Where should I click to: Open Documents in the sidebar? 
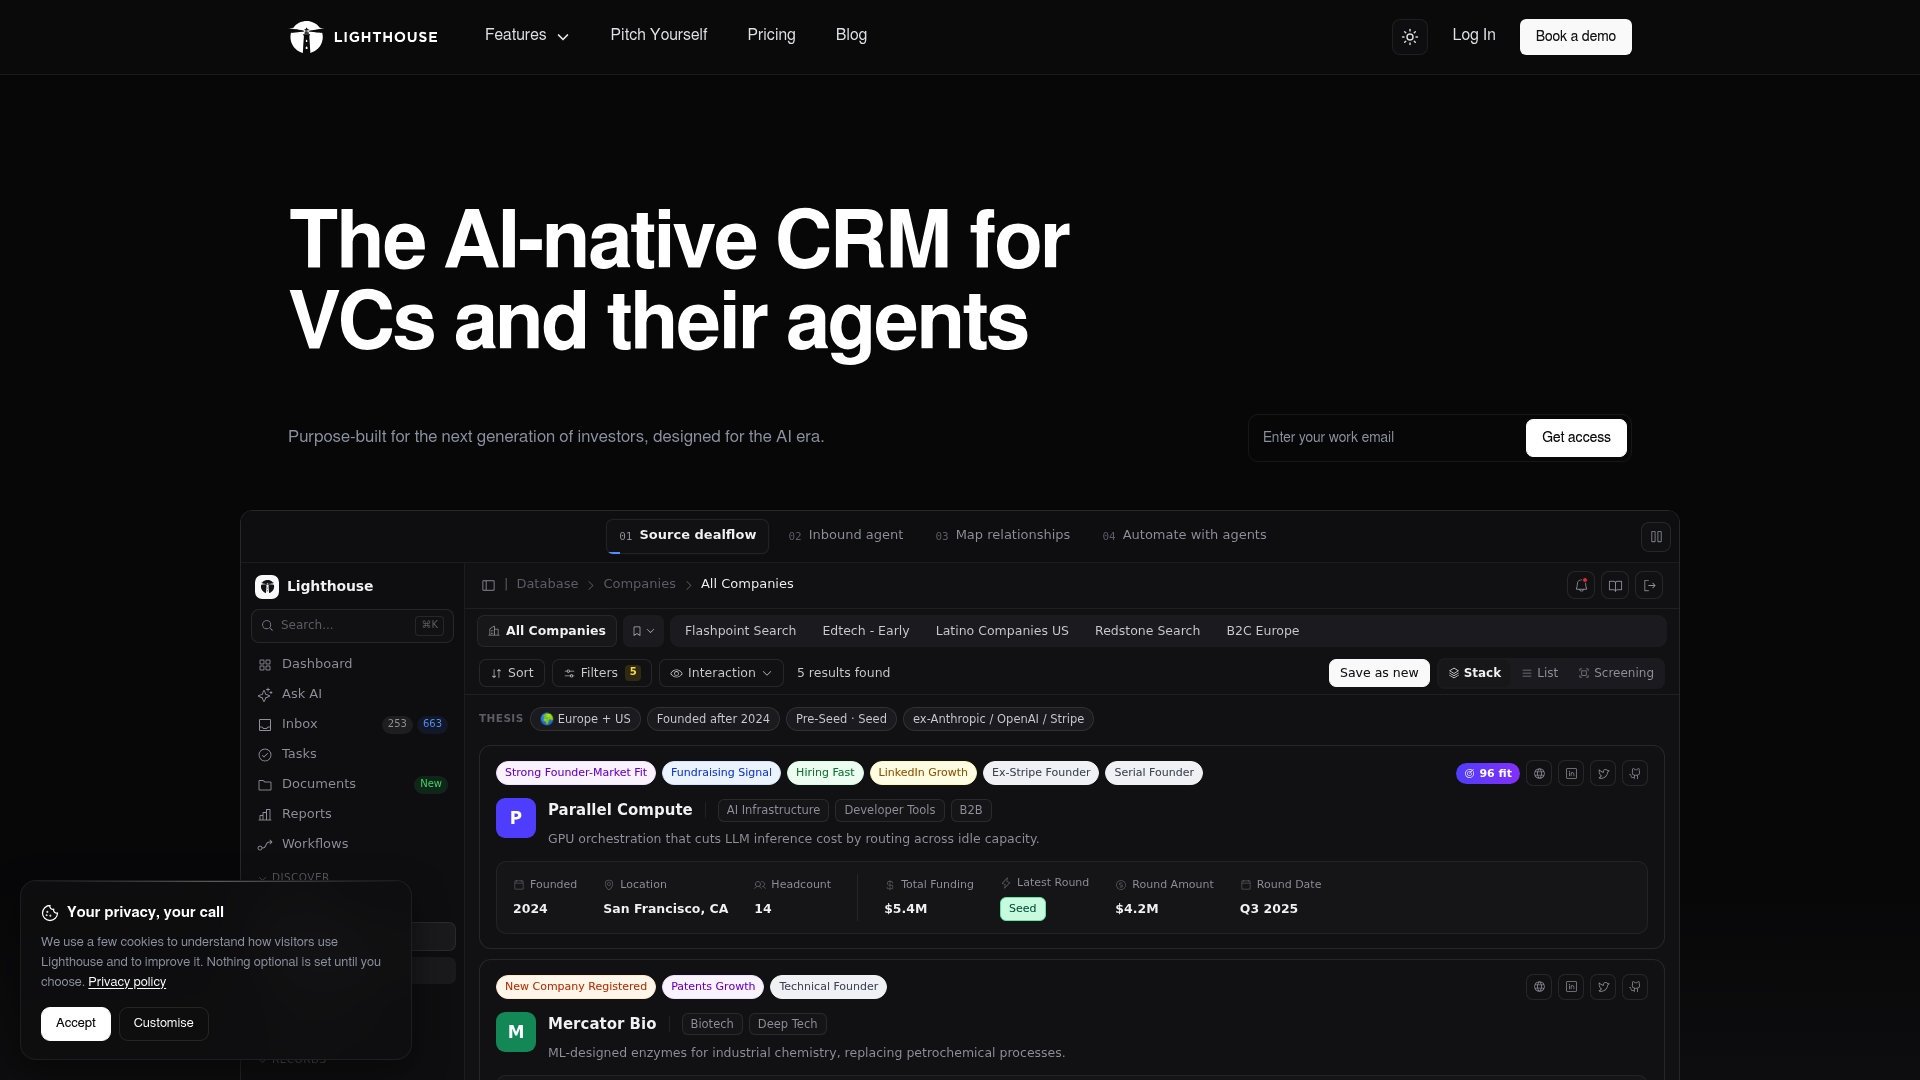352,784
